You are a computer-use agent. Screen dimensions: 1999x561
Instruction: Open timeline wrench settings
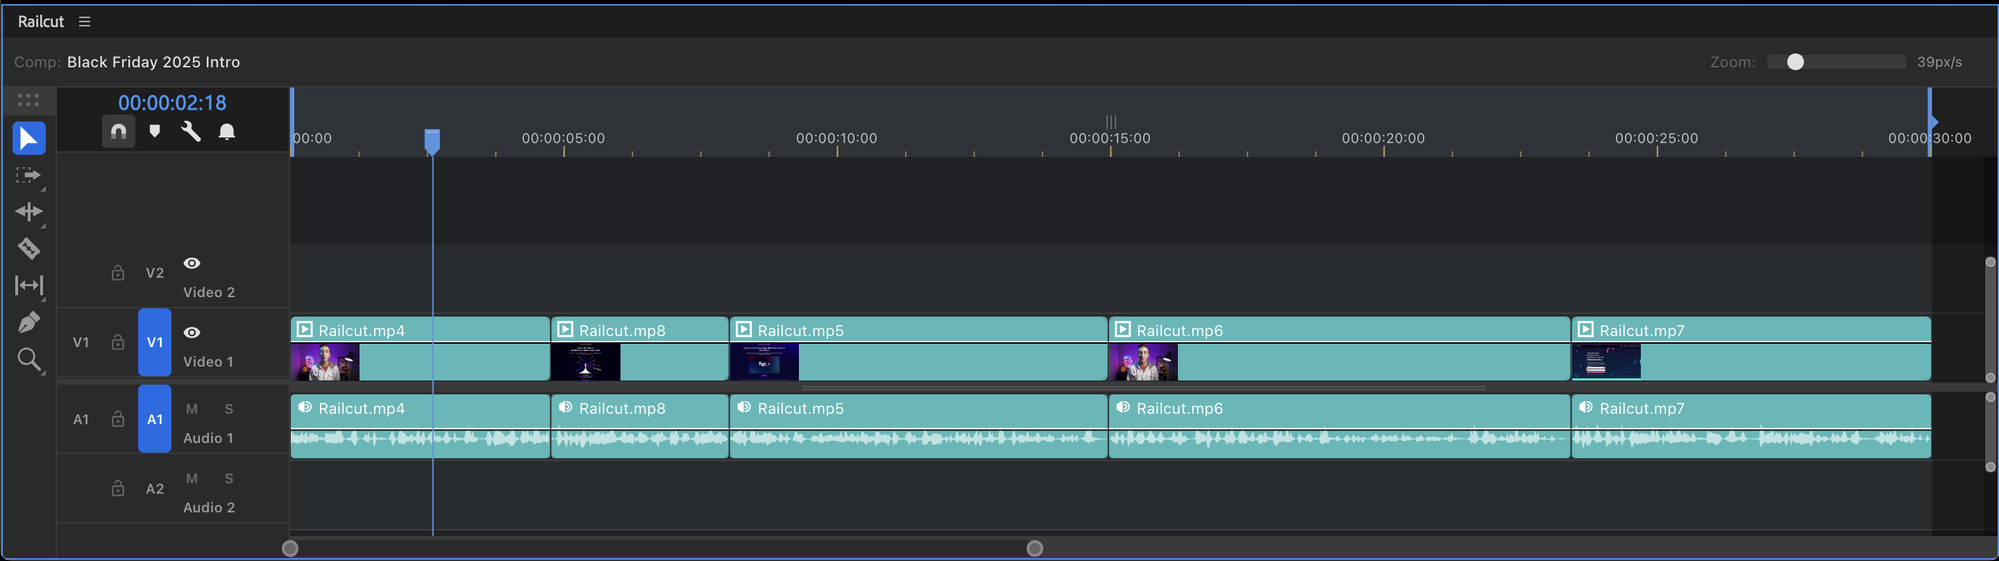click(190, 131)
